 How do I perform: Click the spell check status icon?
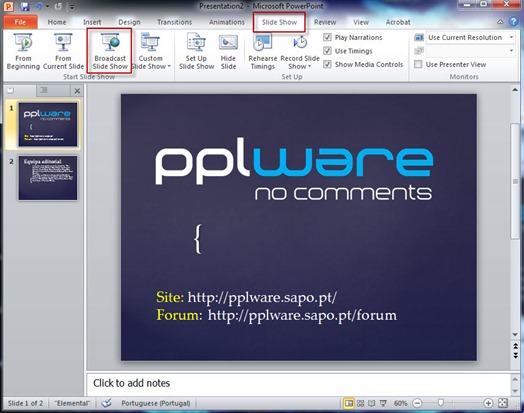coord(106,403)
